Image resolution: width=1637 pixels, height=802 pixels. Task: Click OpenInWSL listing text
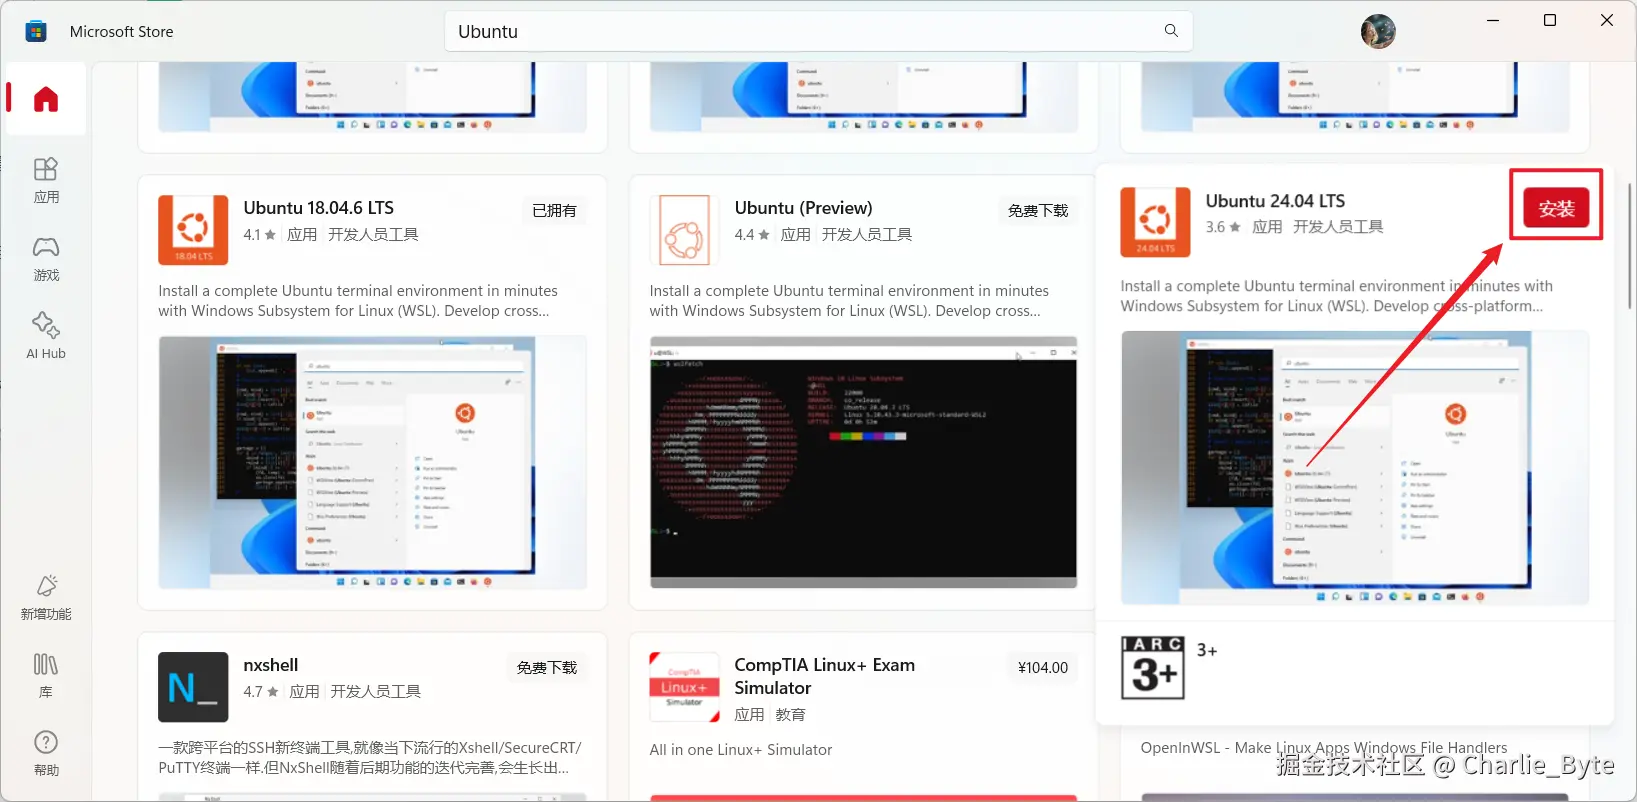pos(1324,748)
